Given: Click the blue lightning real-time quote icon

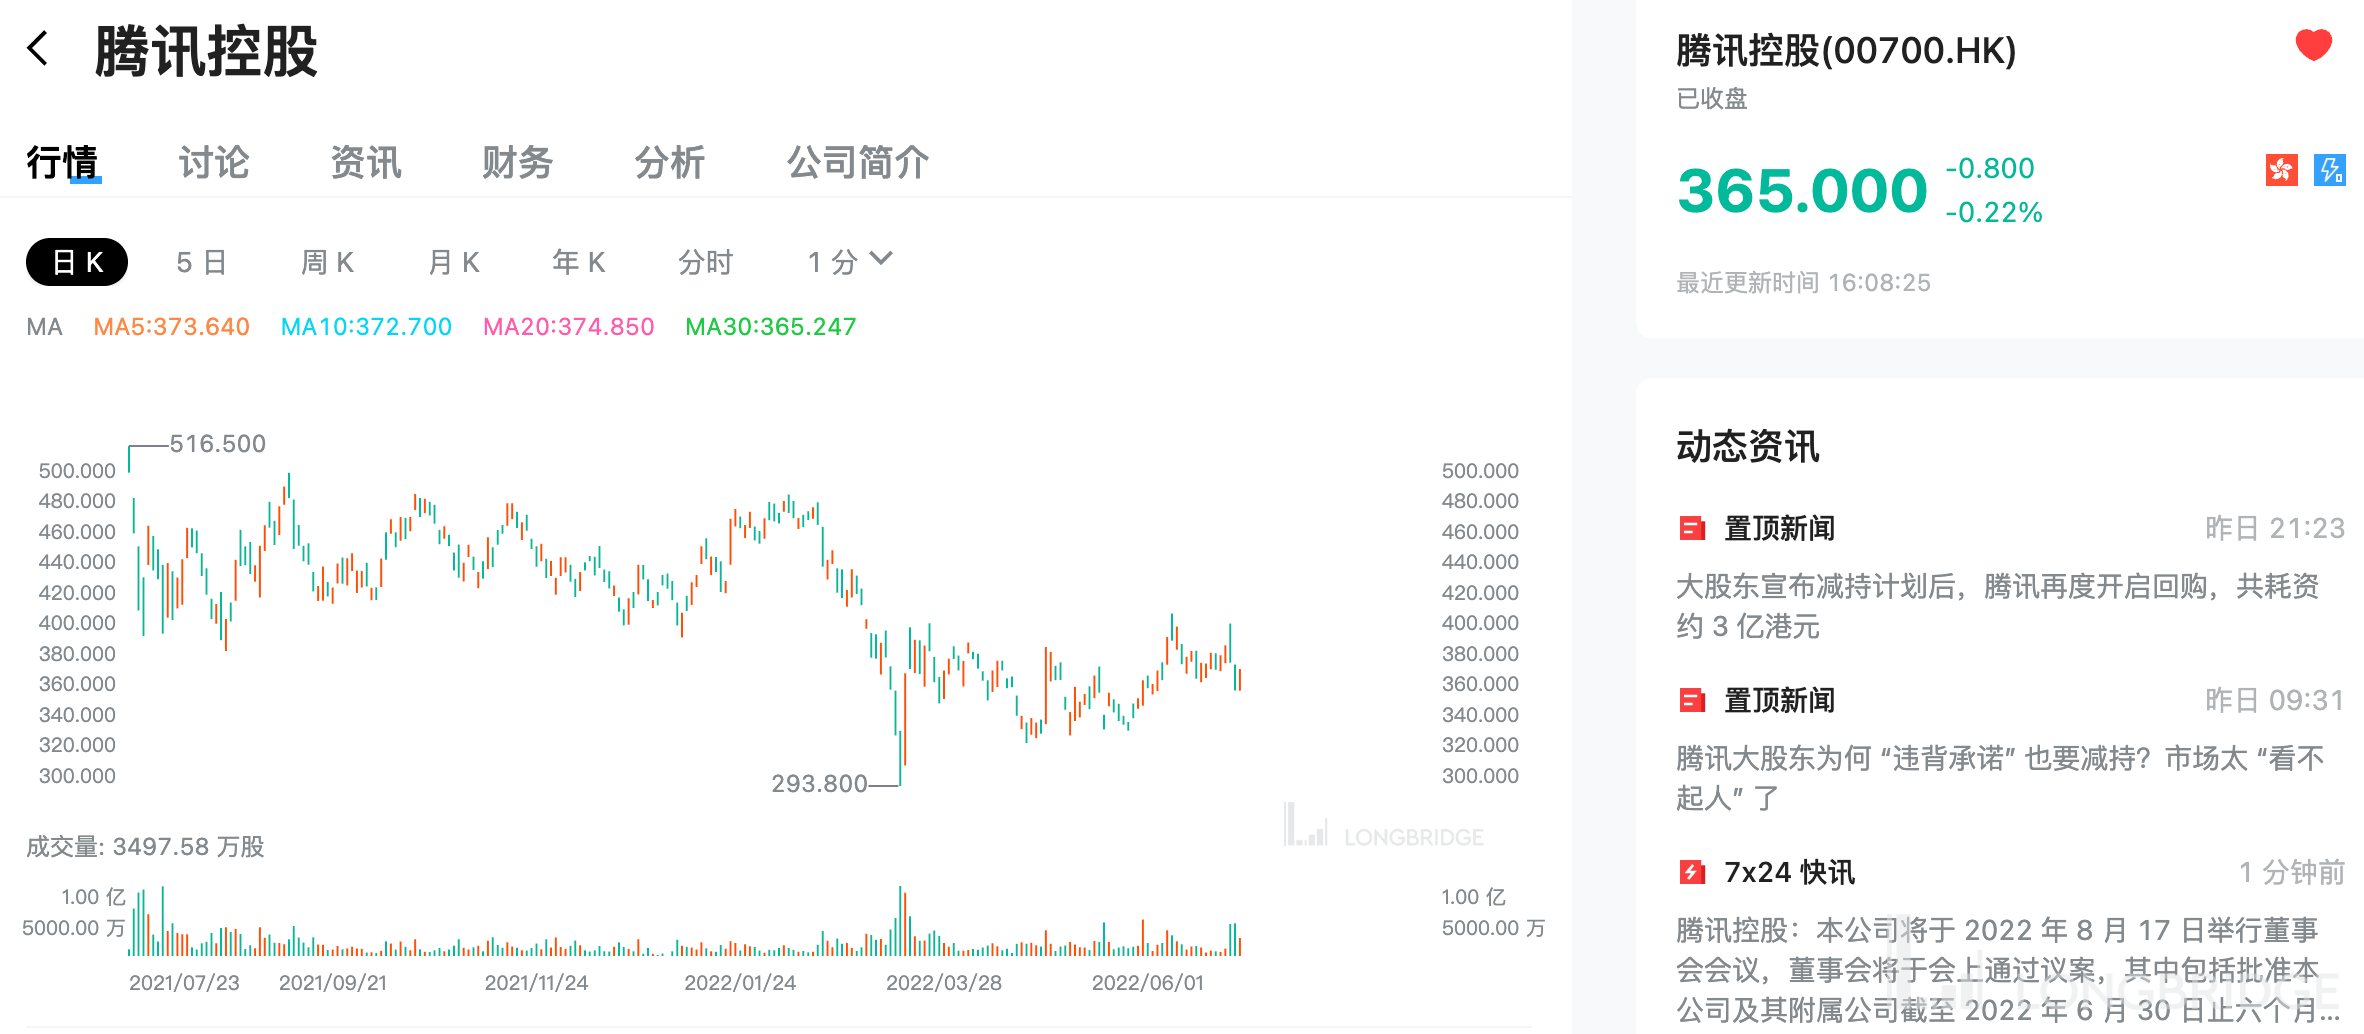Looking at the screenshot, I should click(x=2330, y=170).
